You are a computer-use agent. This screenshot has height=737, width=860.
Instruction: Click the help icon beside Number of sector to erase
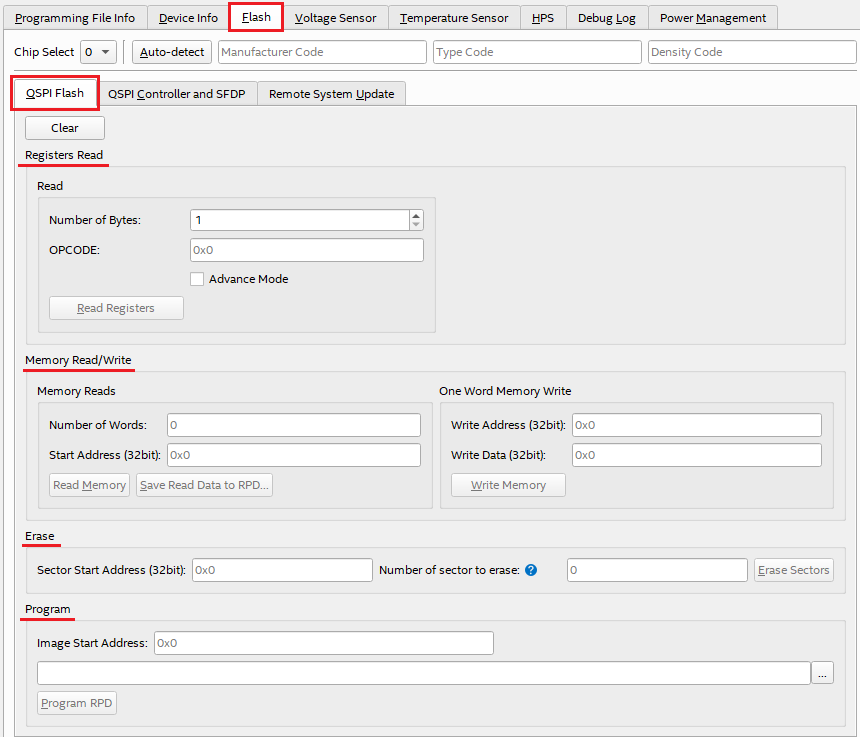531,570
